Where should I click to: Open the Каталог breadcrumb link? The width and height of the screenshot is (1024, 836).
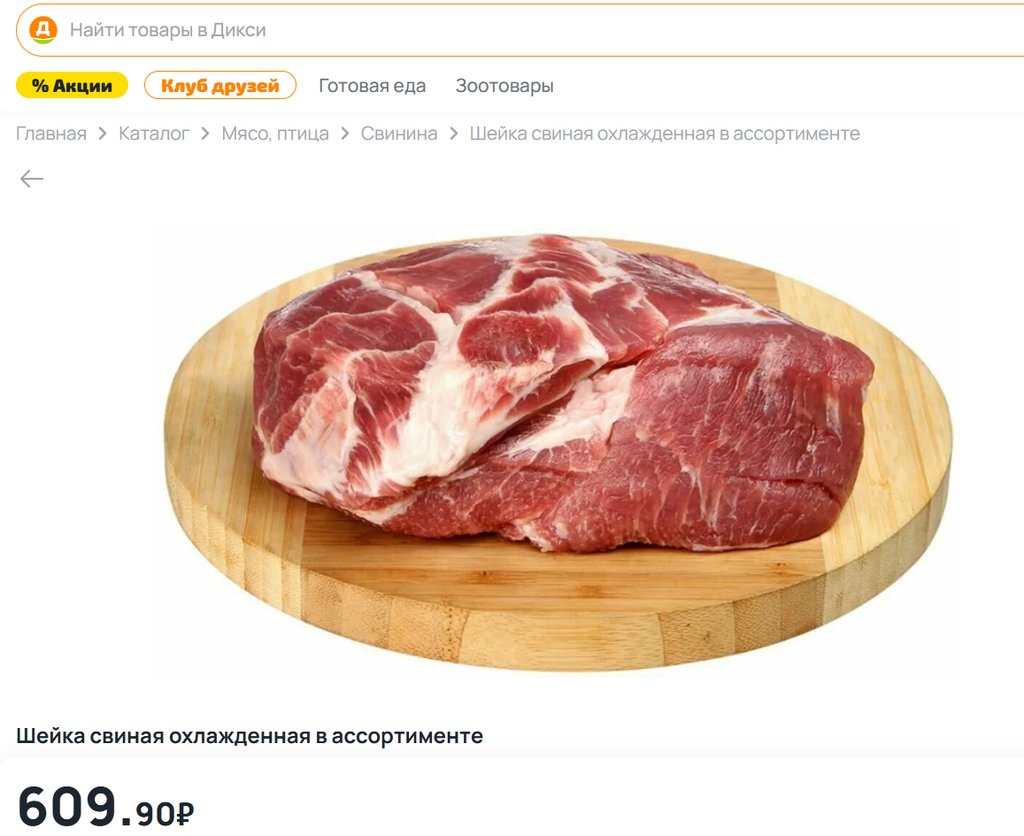[153, 133]
